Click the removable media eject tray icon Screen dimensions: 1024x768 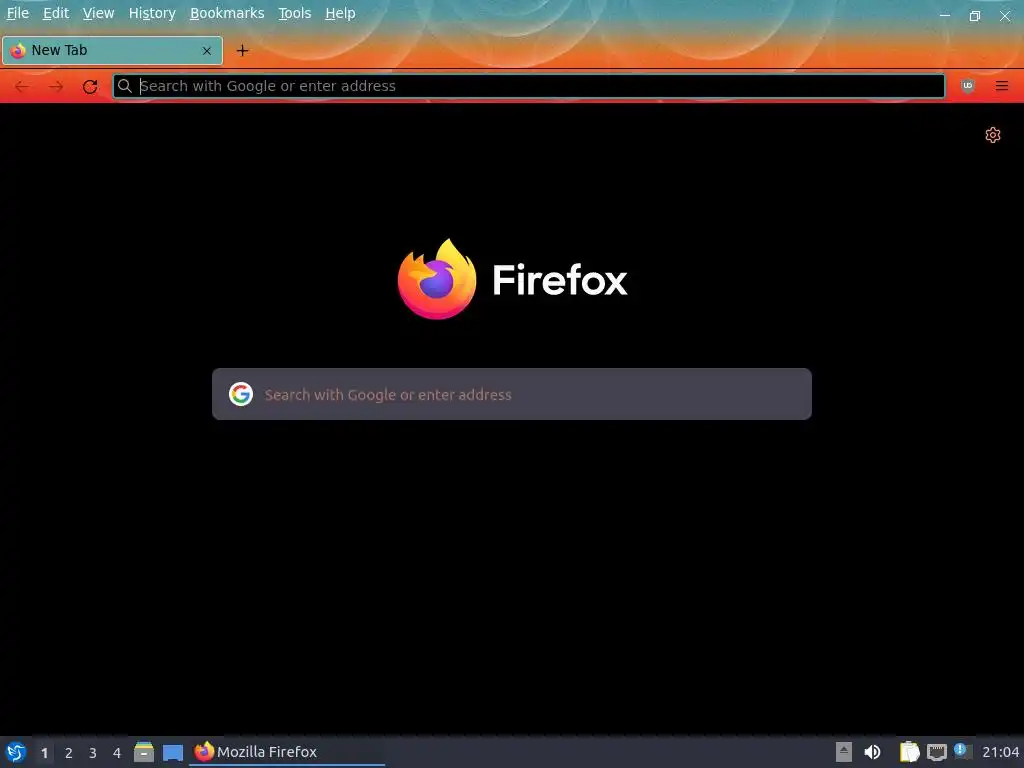(x=844, y=752)
